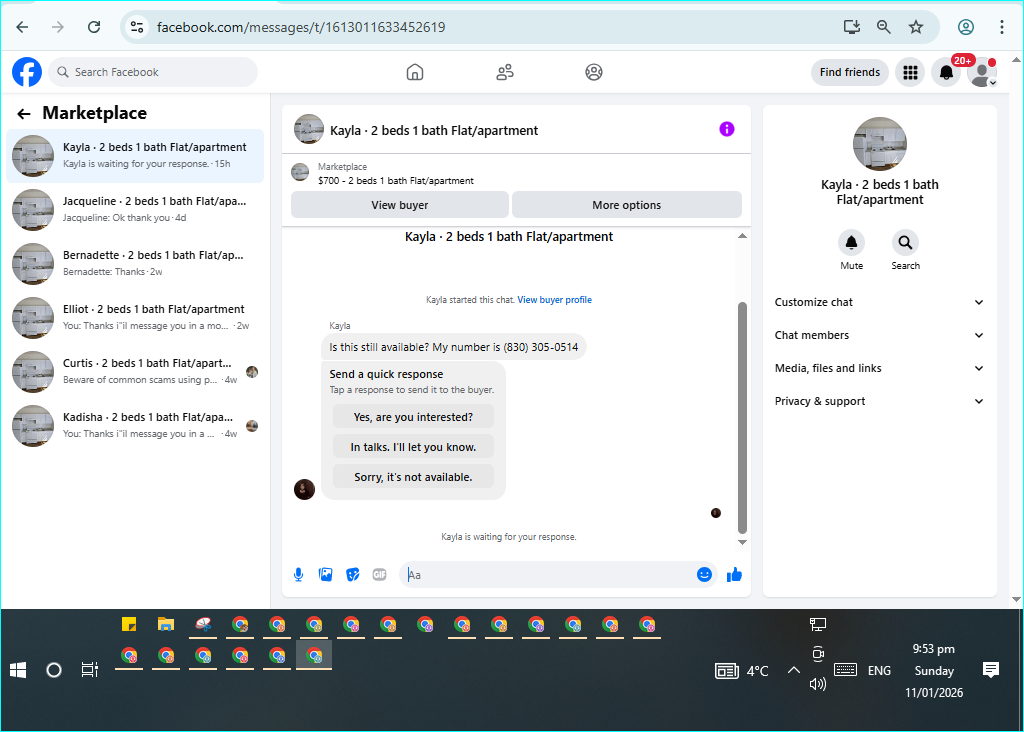Open the Groups icon in top navigation
This screenshot has height=732, width=1024.
coord(594,72)
